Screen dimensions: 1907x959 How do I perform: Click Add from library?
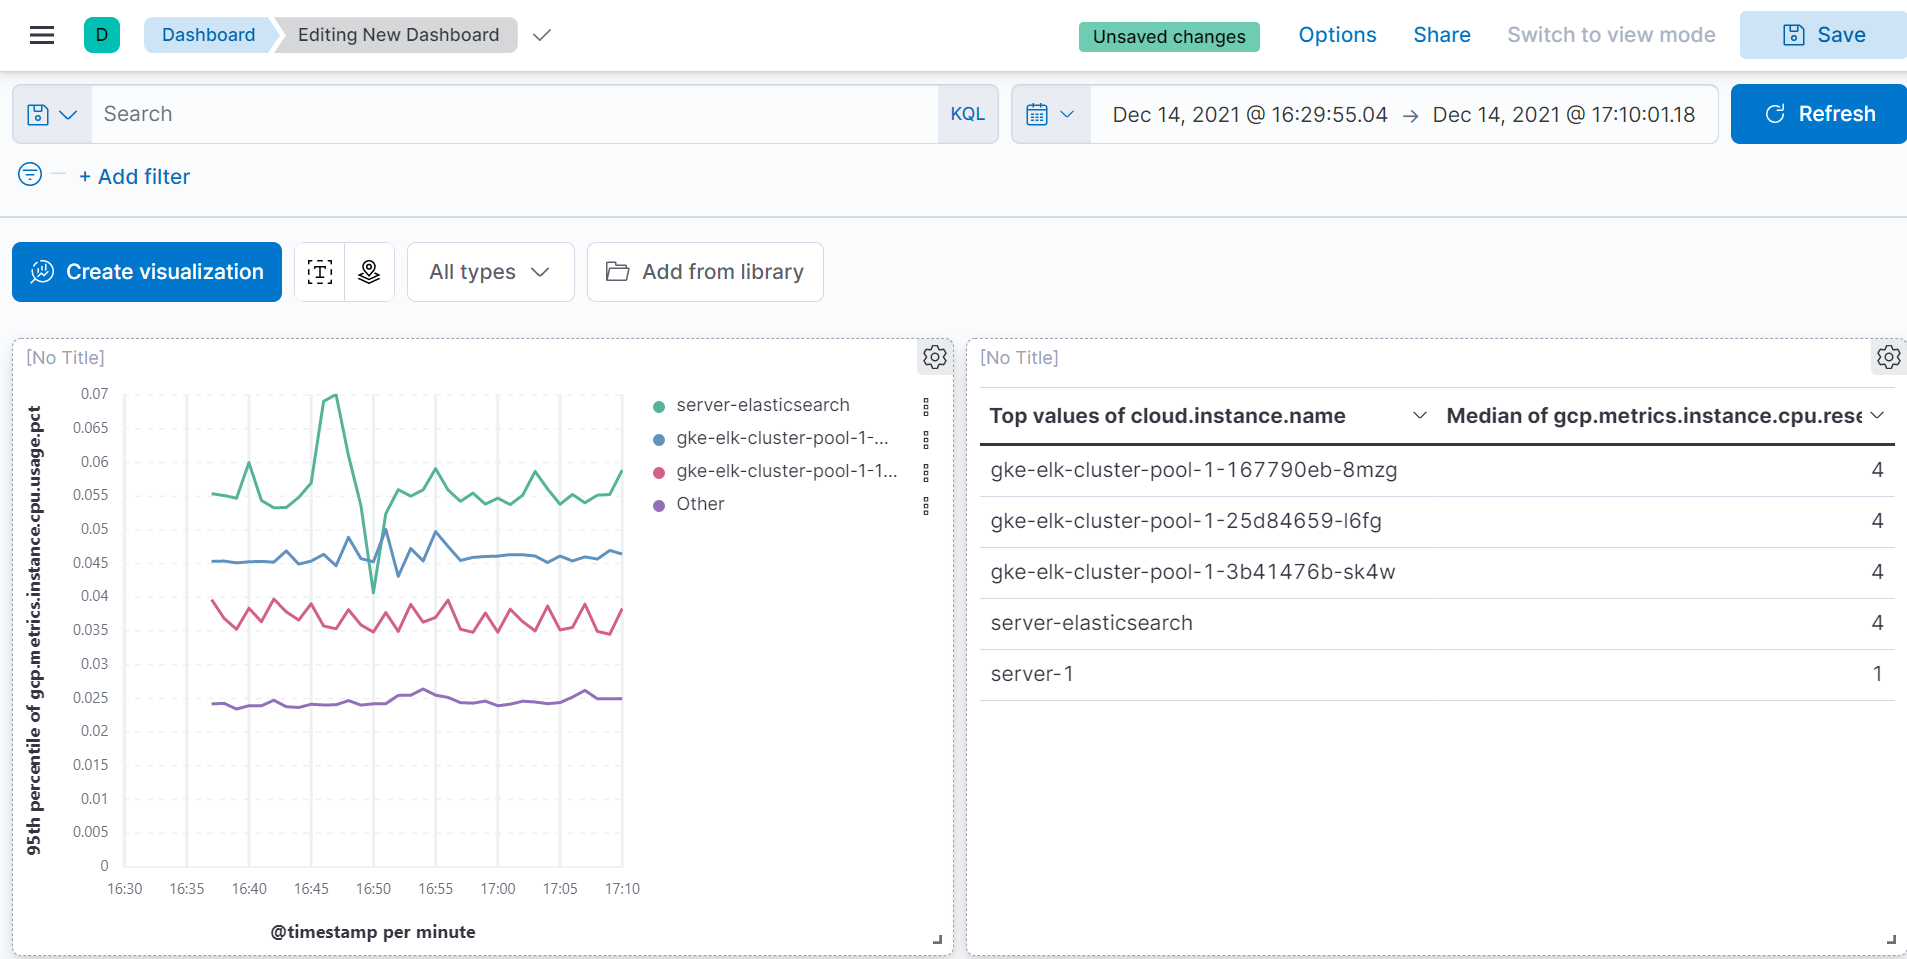(x=705, y=272)
